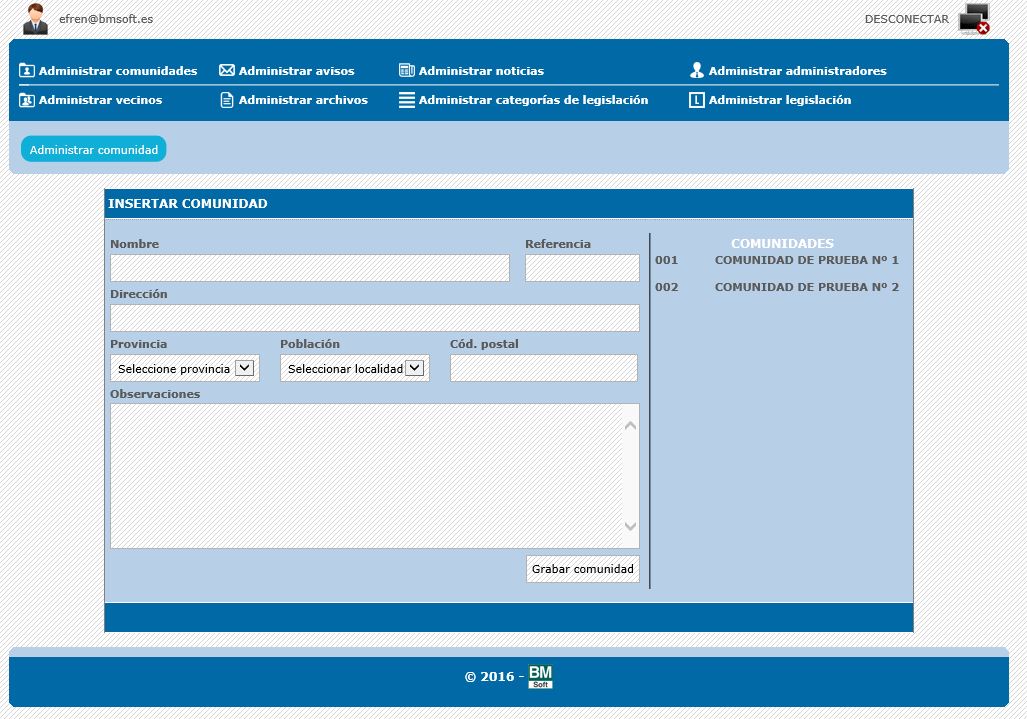This screenshot has height=719, width=1027.
Task: Open COMUNIDAD DE PRUEBA Nº 1 entry
Action: pyautogui.click(x=806, y=260)
